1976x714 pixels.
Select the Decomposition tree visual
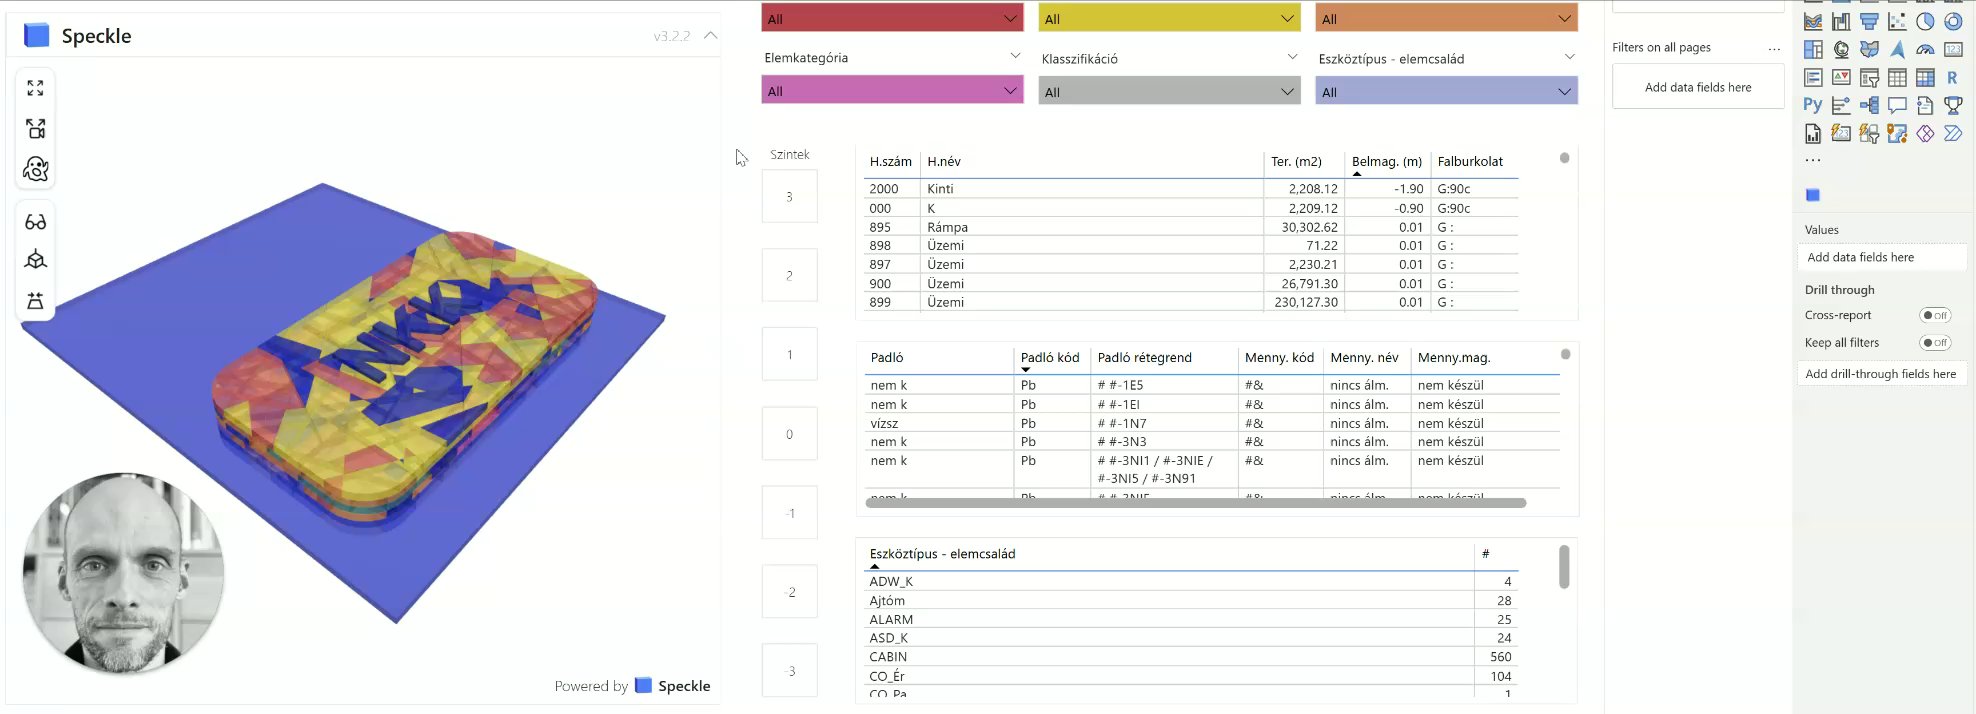[1869, 105]
